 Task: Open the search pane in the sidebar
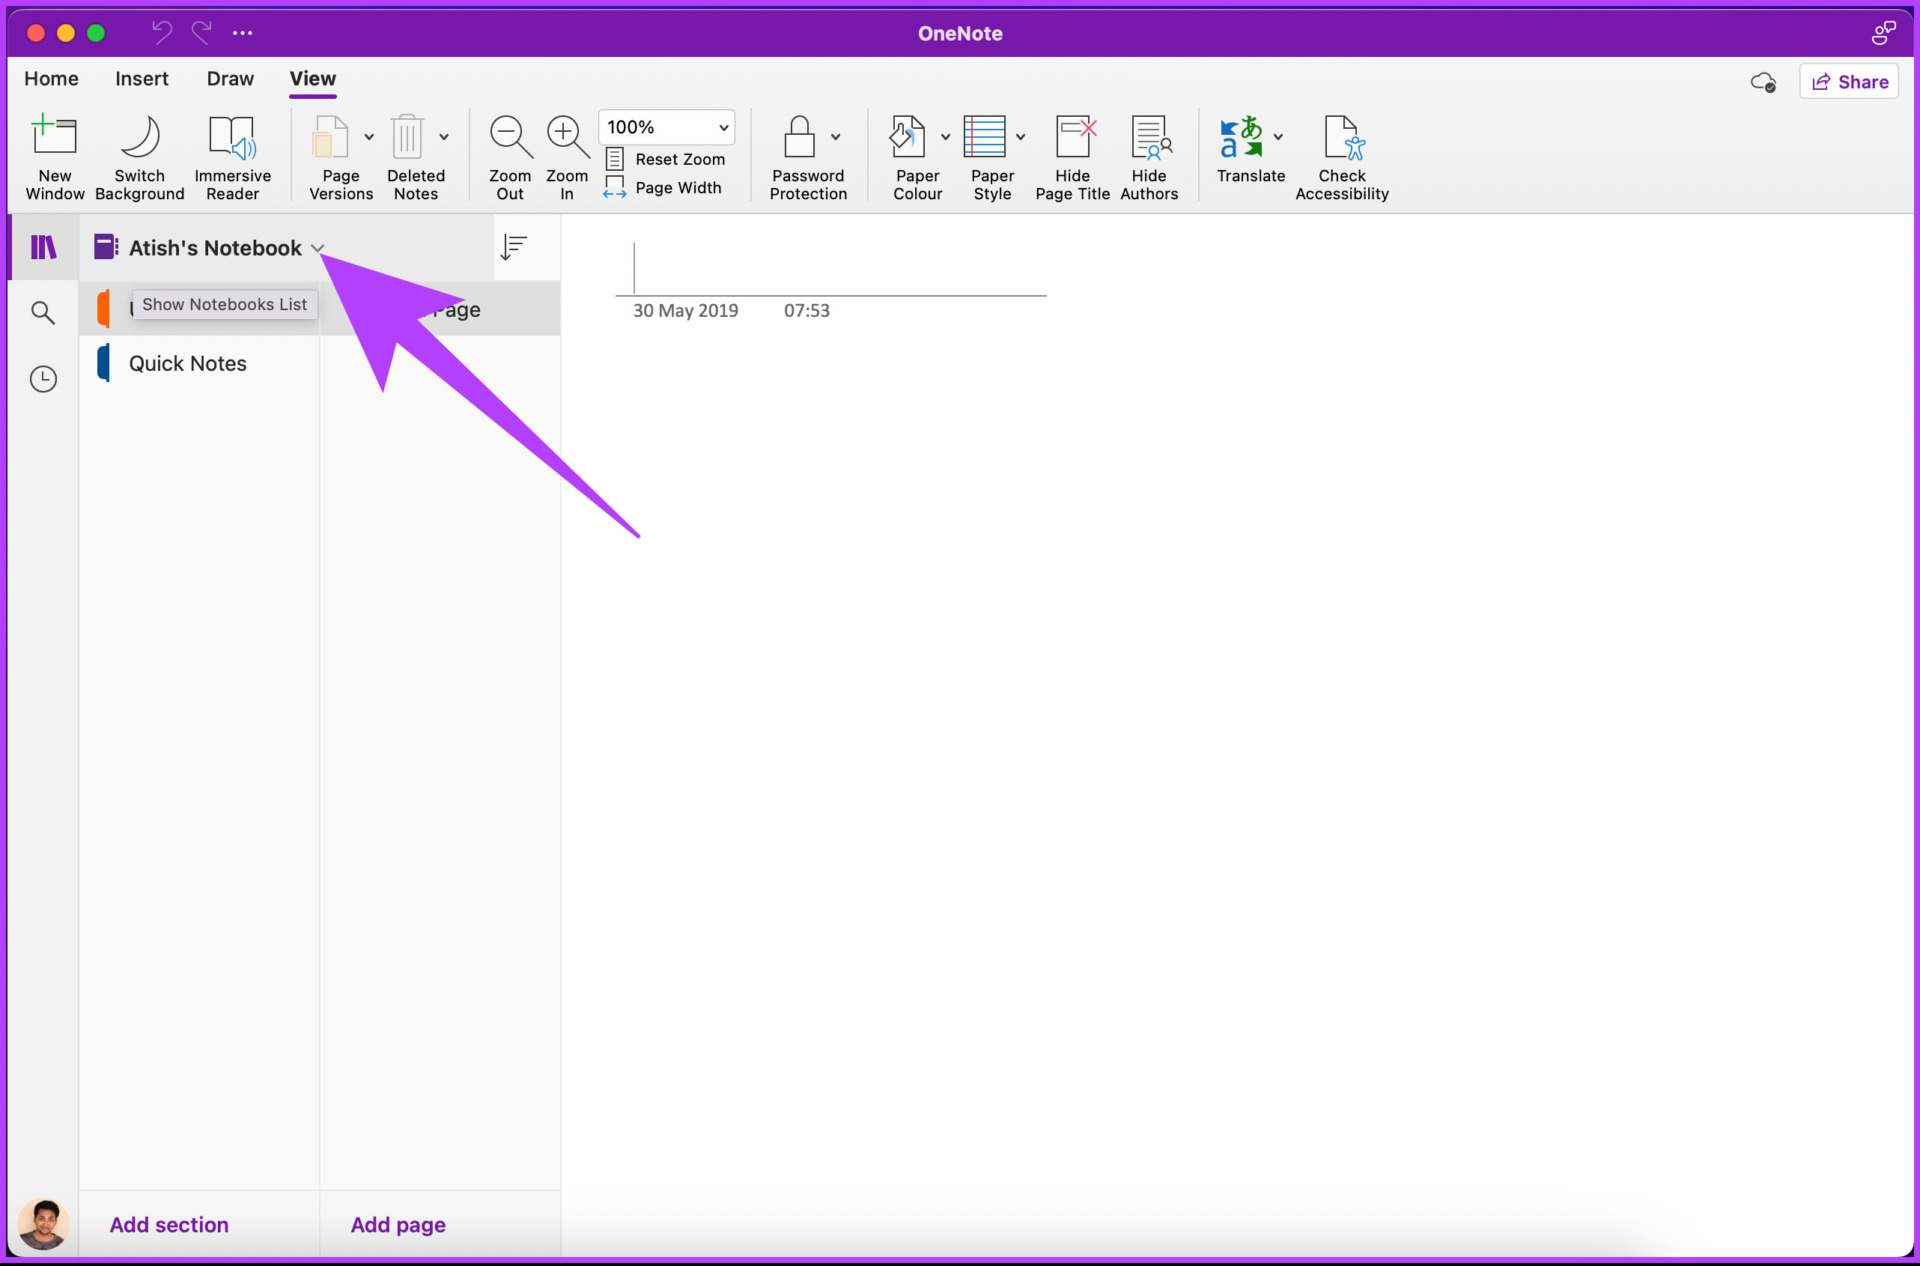pyautogui.click(x=43, y=312)
